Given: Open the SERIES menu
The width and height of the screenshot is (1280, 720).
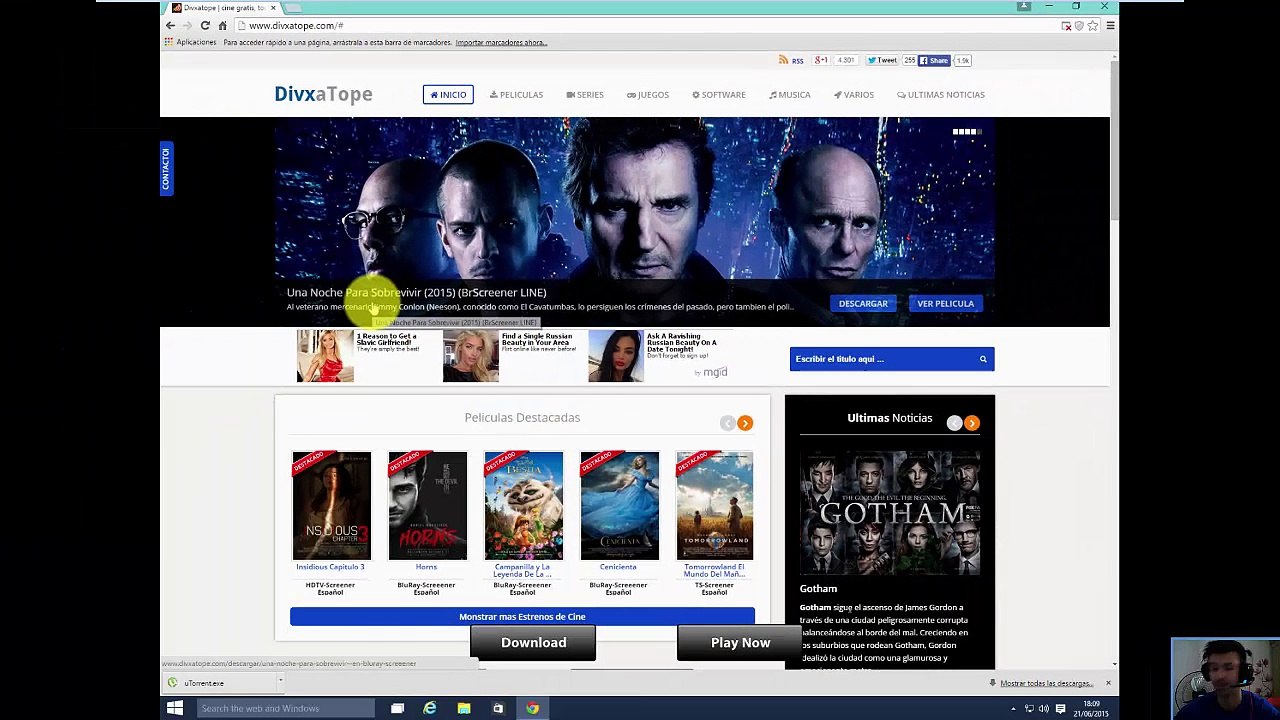Looking at the screenshot, I should [x=585, y=95].
